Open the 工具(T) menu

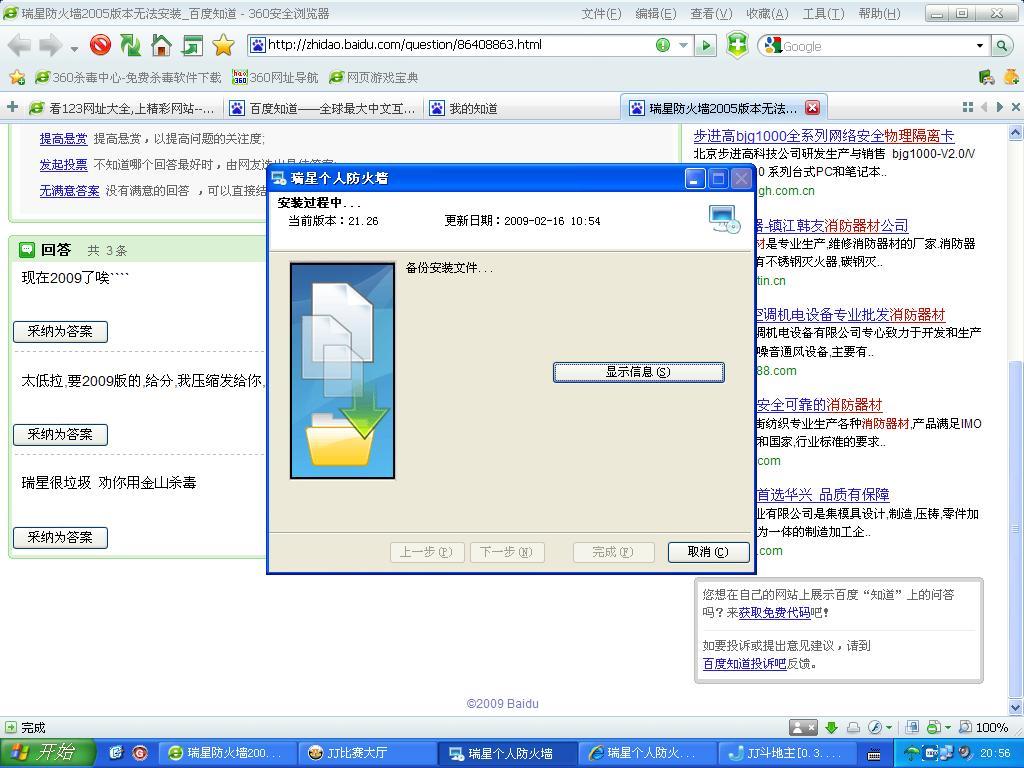coord(823,14)
